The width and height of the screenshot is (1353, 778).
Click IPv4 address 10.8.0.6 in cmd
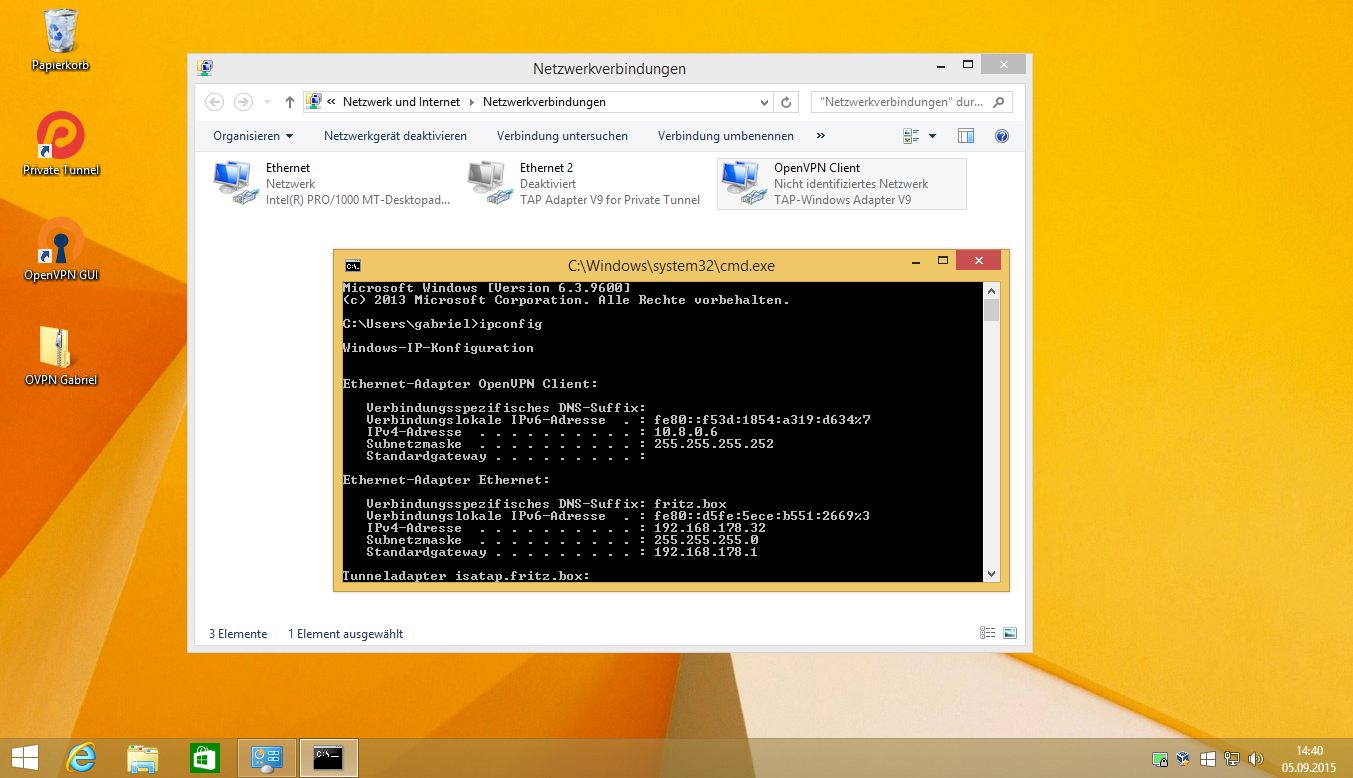686,432
